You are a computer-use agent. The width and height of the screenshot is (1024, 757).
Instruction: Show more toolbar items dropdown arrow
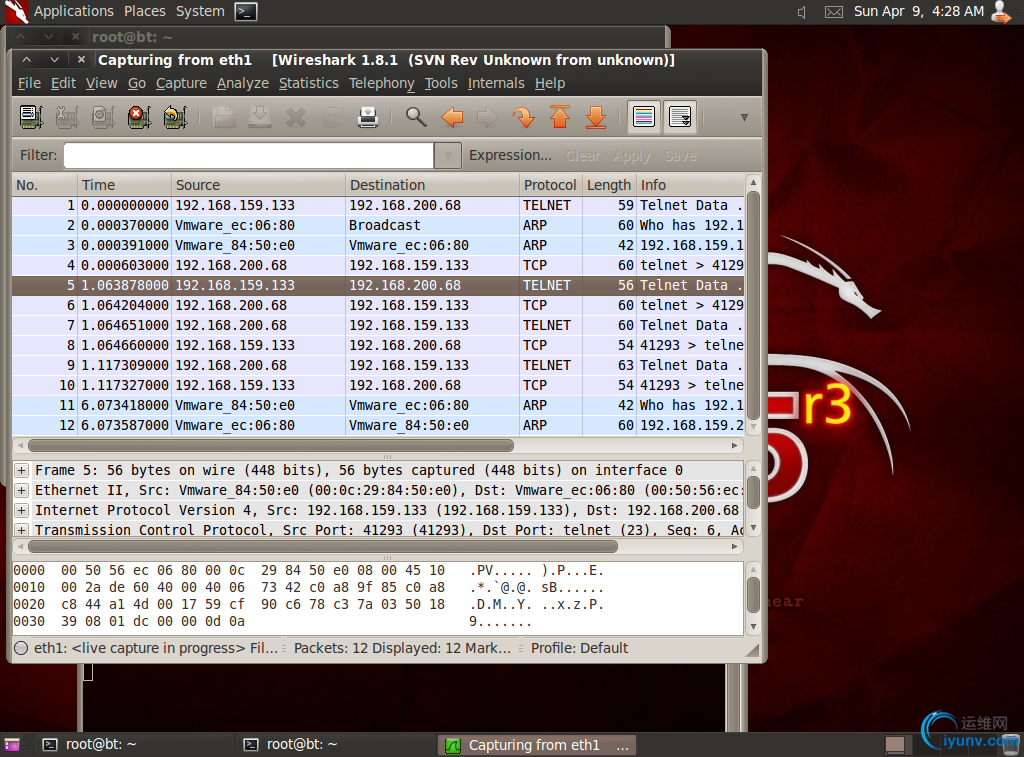pyautogui.click(x=744, y=118)
